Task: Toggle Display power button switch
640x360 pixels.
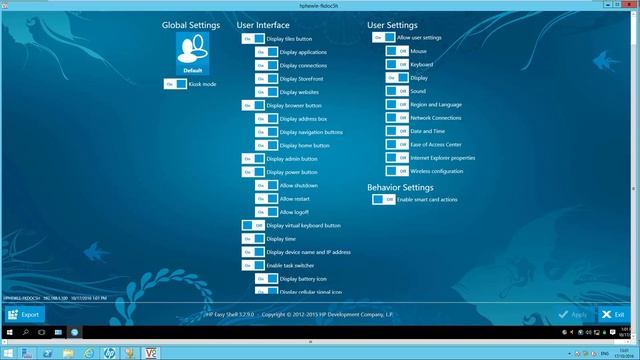Action: click(253, 172)
